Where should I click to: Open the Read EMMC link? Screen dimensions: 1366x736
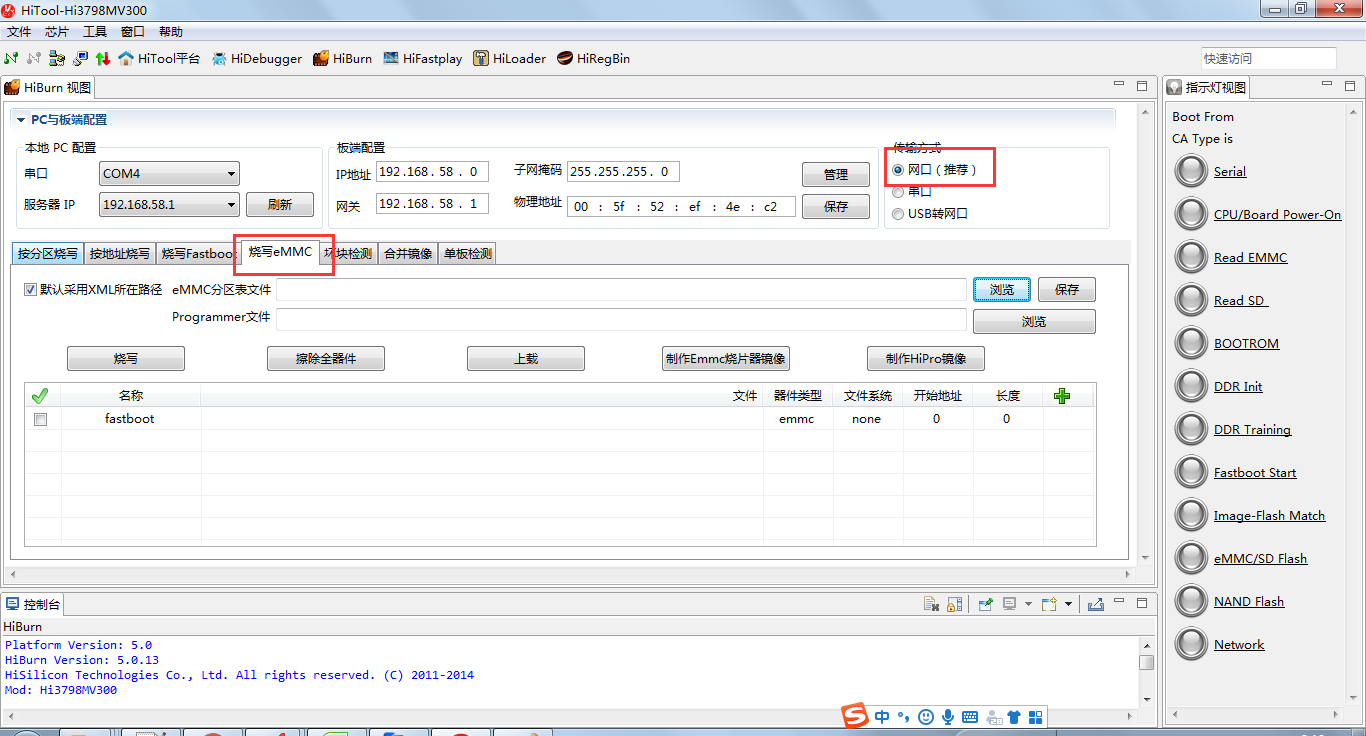[x=1250, y=257]
